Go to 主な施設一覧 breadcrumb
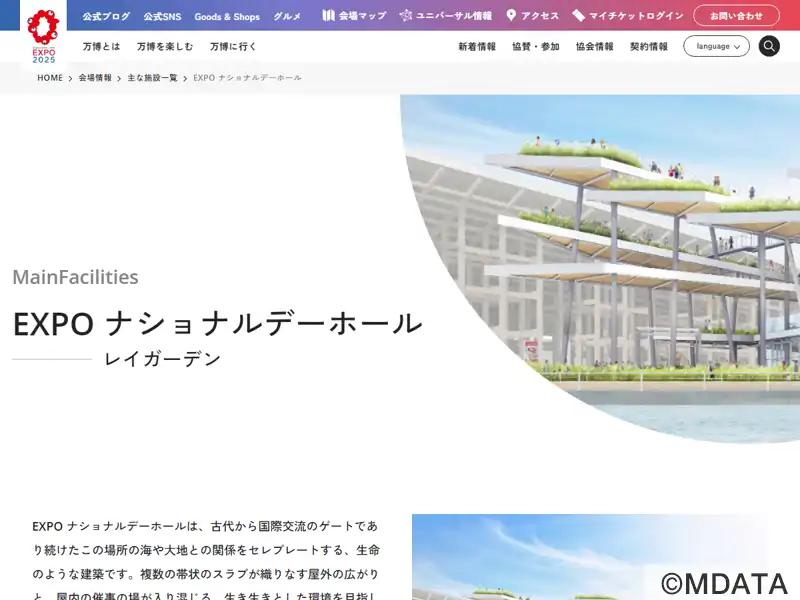 (x=152, y=78)
